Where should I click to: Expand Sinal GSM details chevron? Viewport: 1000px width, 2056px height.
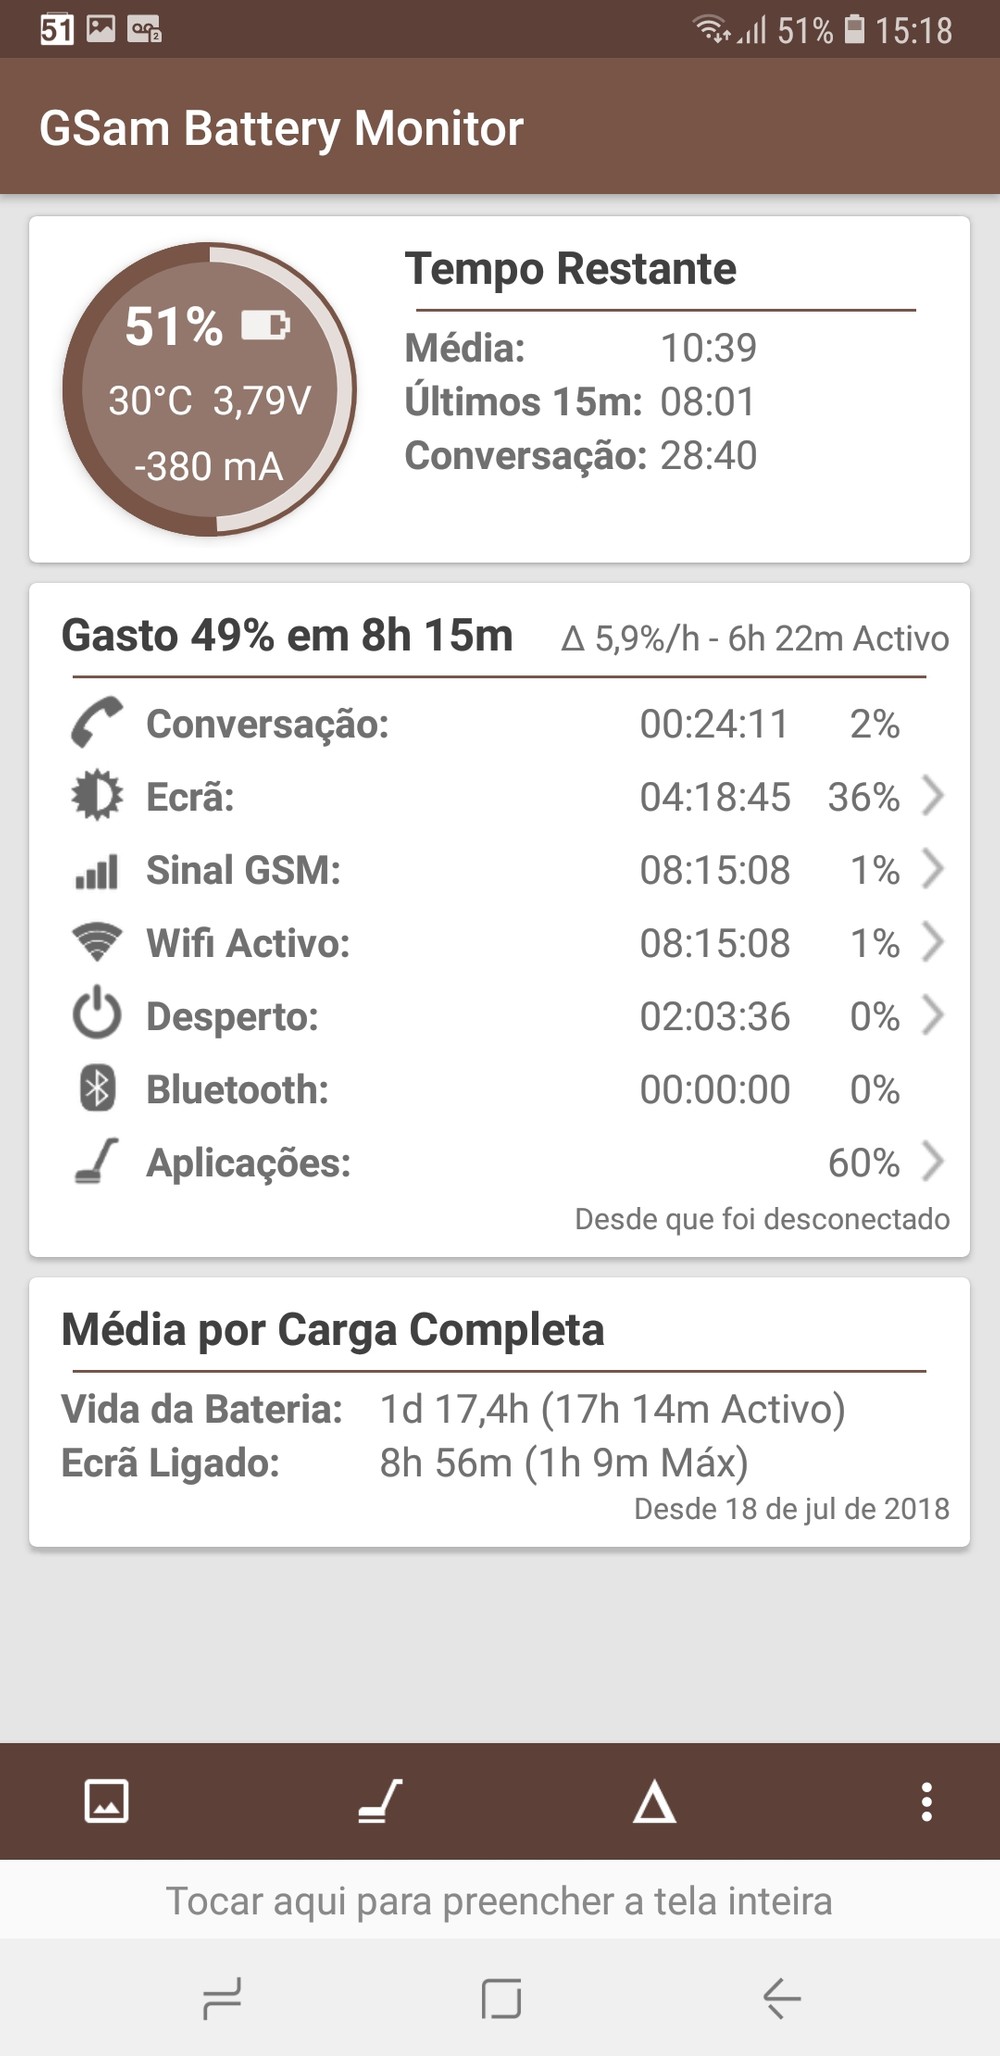coord(932,869)
